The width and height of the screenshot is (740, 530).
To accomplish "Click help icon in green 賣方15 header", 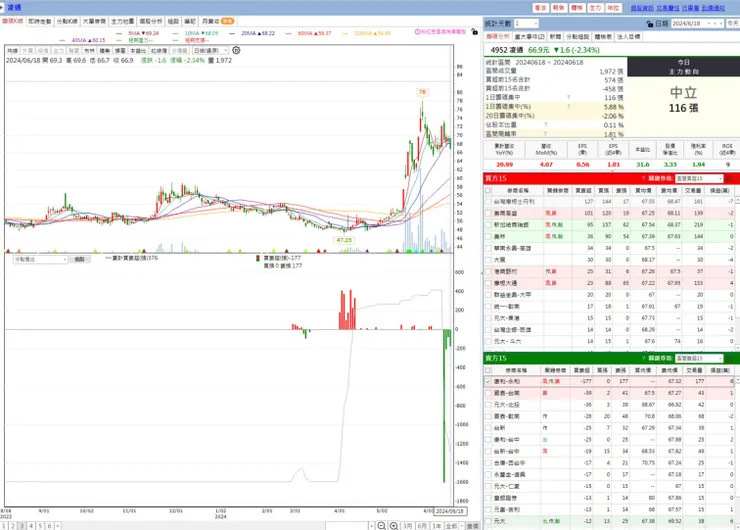I will [x=643, y=358].
